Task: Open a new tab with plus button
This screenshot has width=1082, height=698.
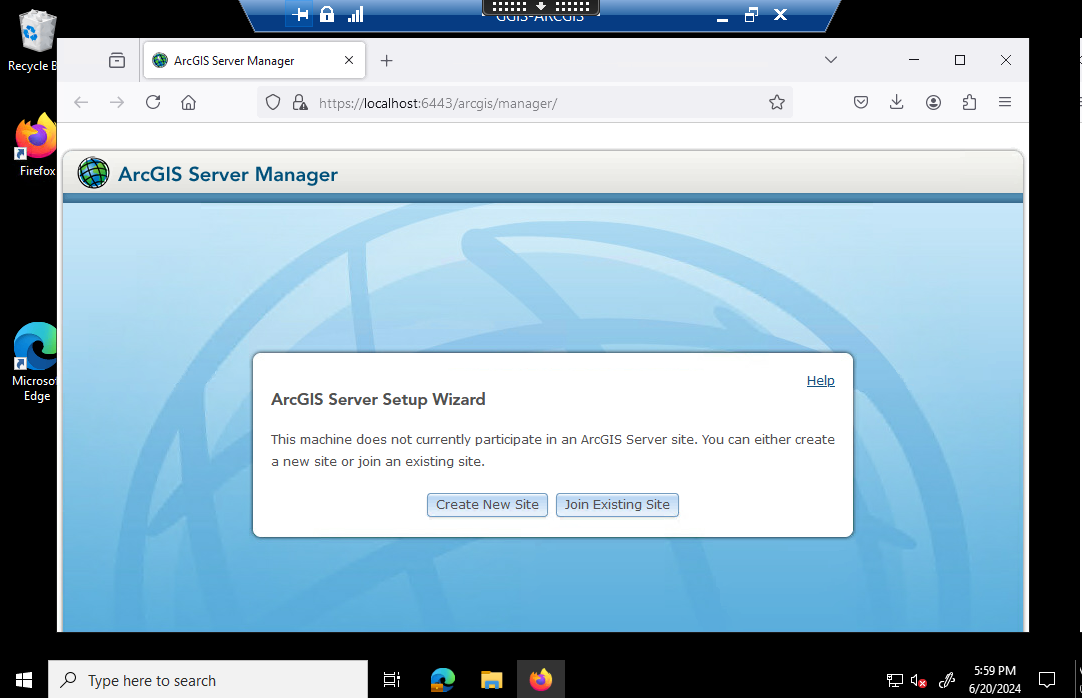Action: tap(387, 60)
